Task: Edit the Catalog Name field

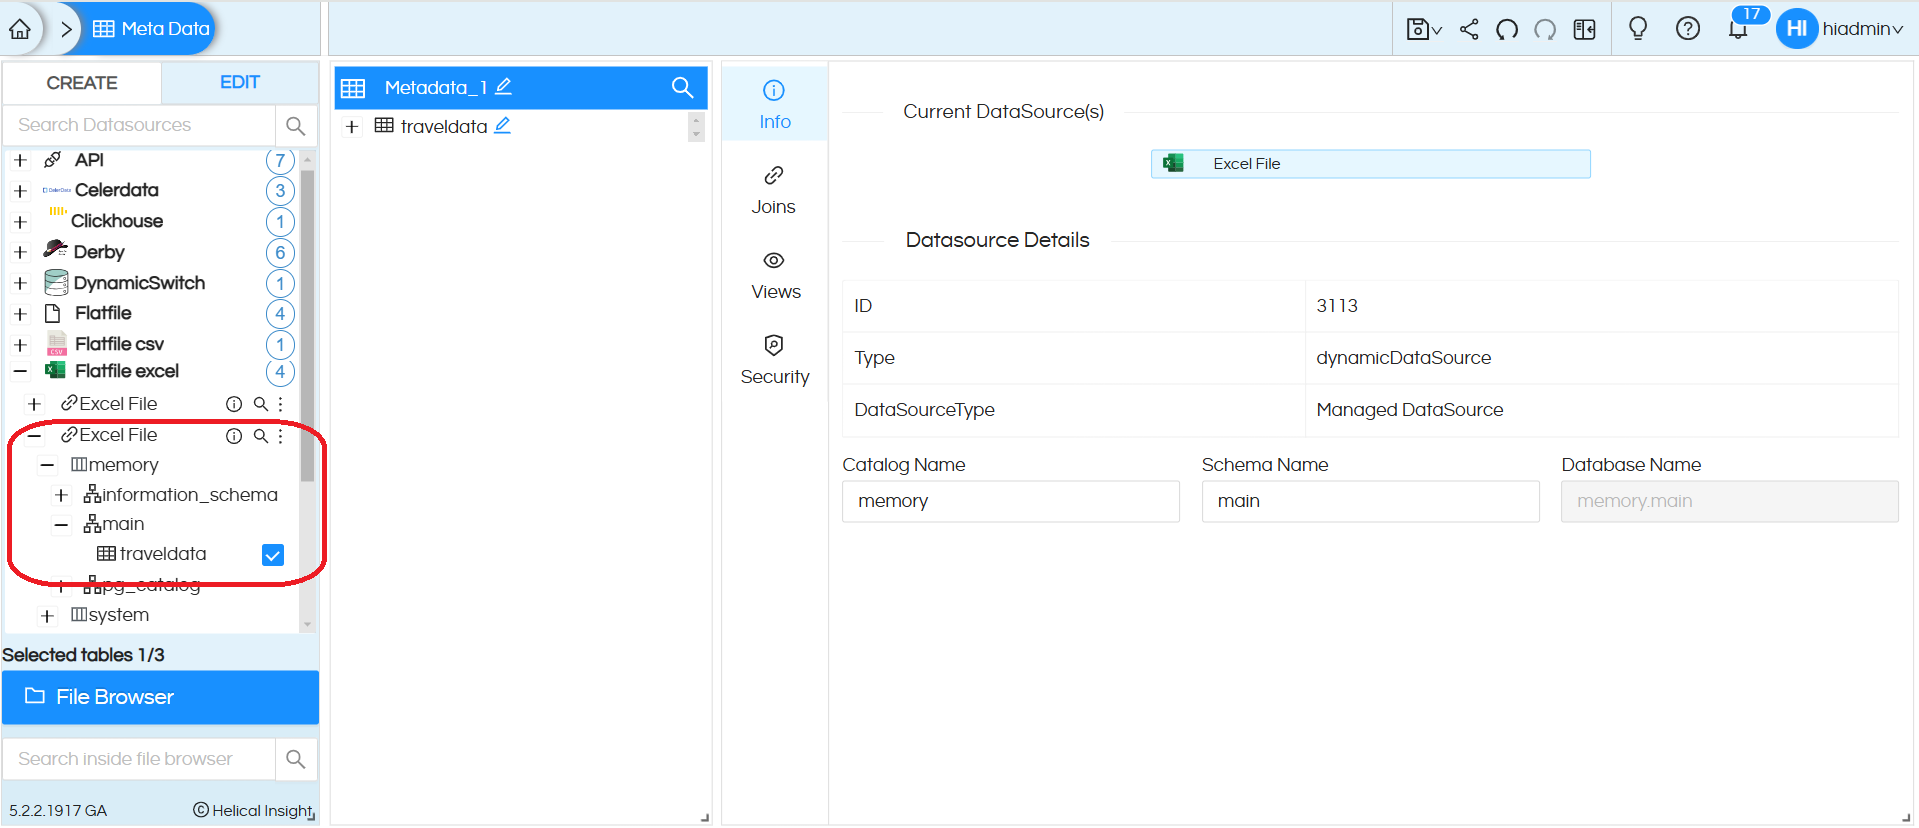Action: (1011, 501)
